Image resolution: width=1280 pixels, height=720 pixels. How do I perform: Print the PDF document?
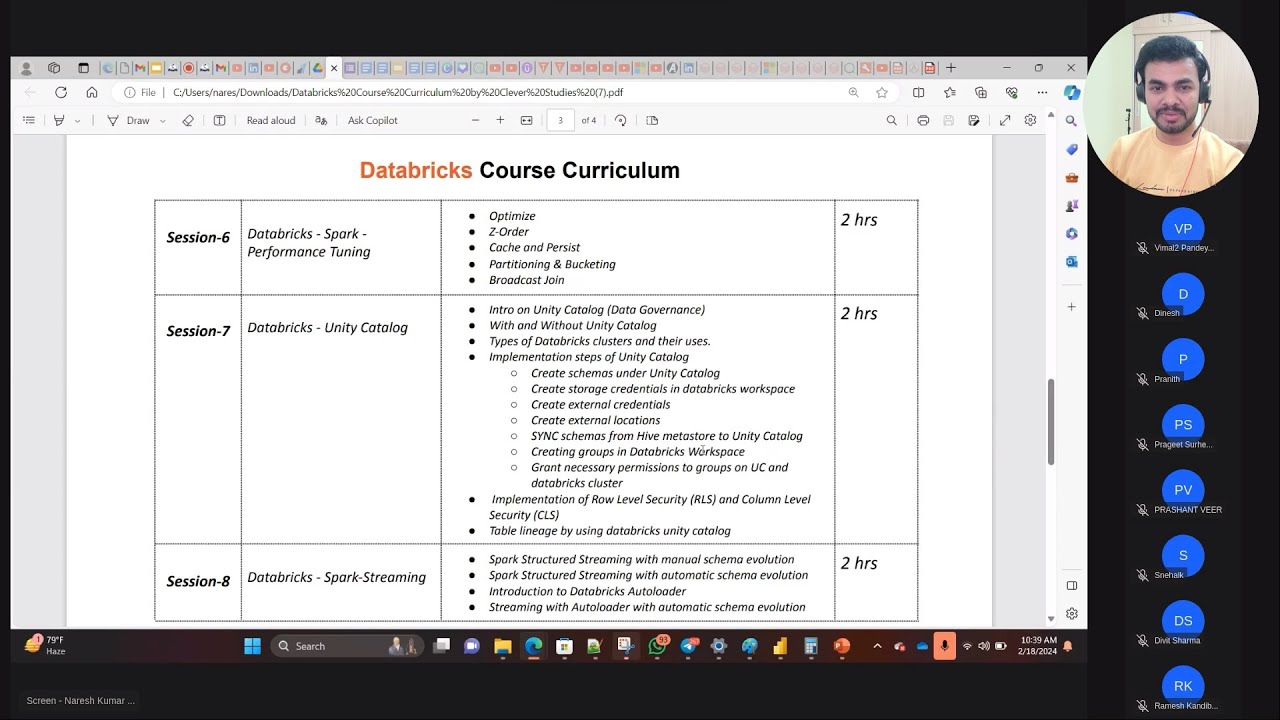click(x=923, y=120)
